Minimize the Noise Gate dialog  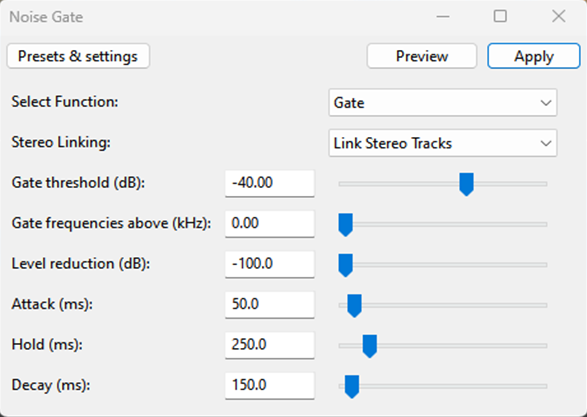(x=442, y=16)
